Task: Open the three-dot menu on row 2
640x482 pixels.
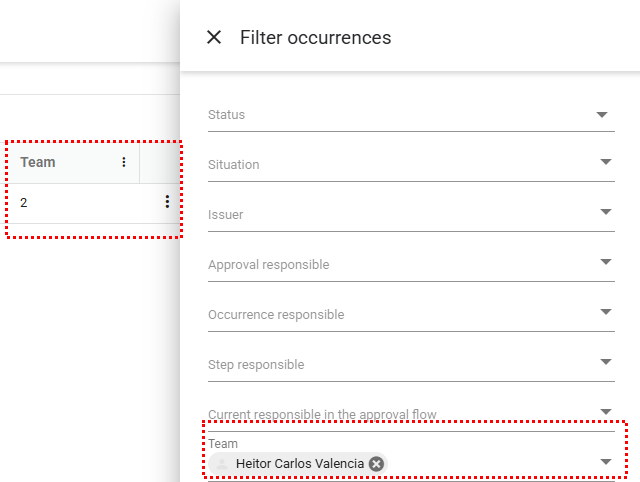Action: (167, 202)
